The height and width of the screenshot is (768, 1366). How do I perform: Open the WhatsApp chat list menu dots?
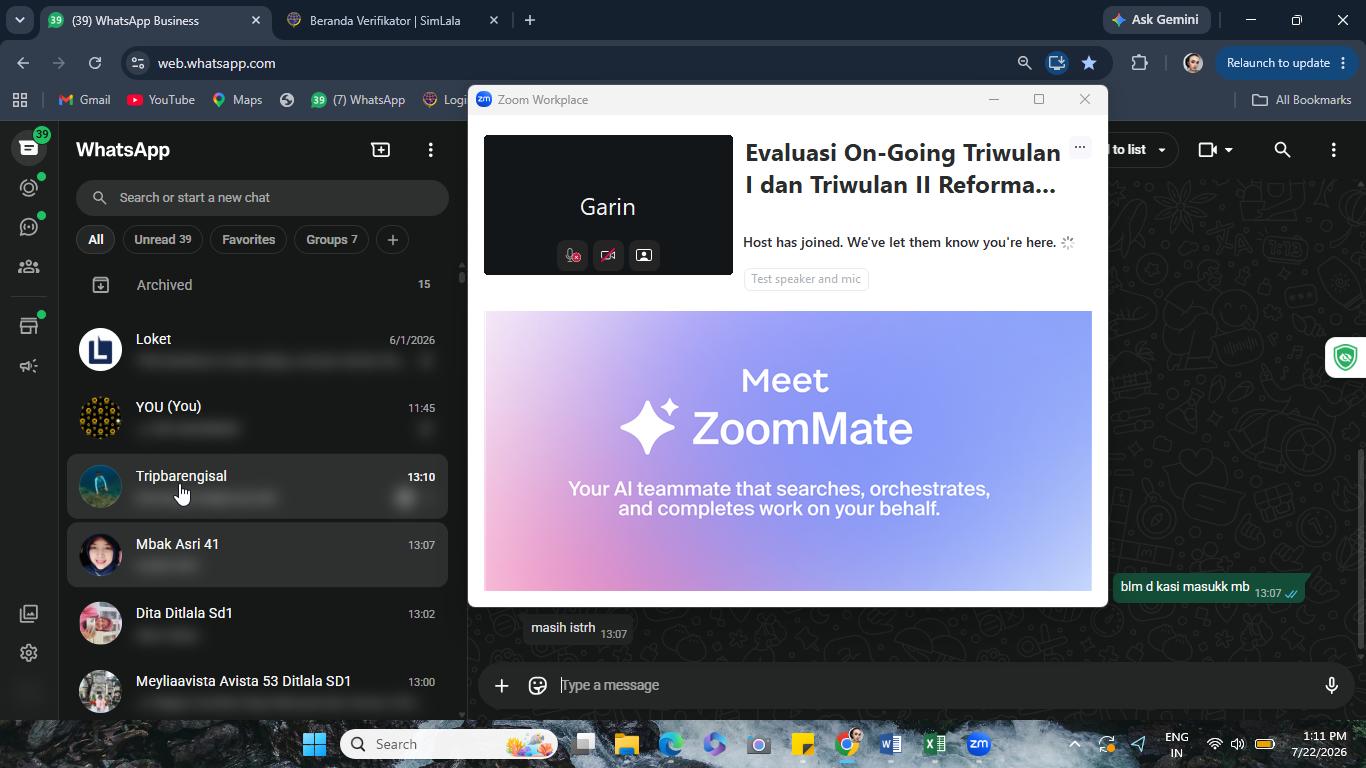431,150
